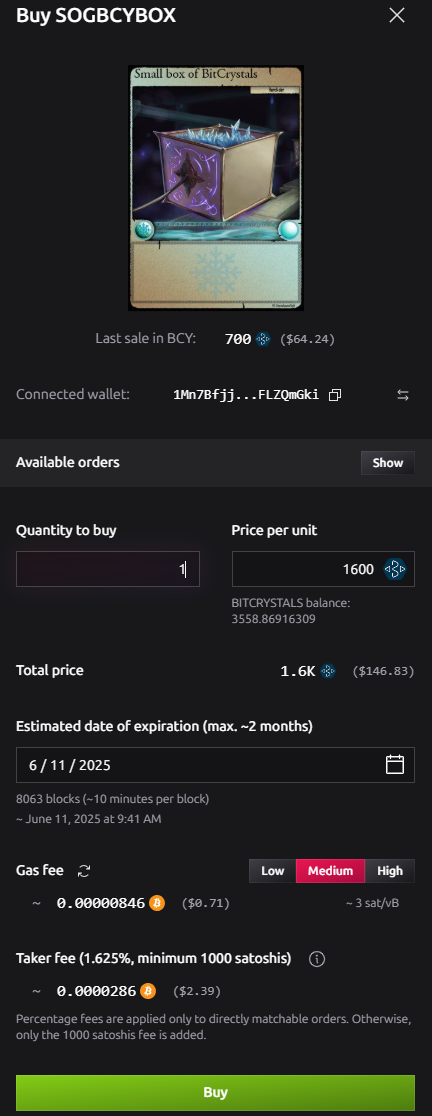Click Bitcoin icon beside taker fee amount

[x=148, y=991]
